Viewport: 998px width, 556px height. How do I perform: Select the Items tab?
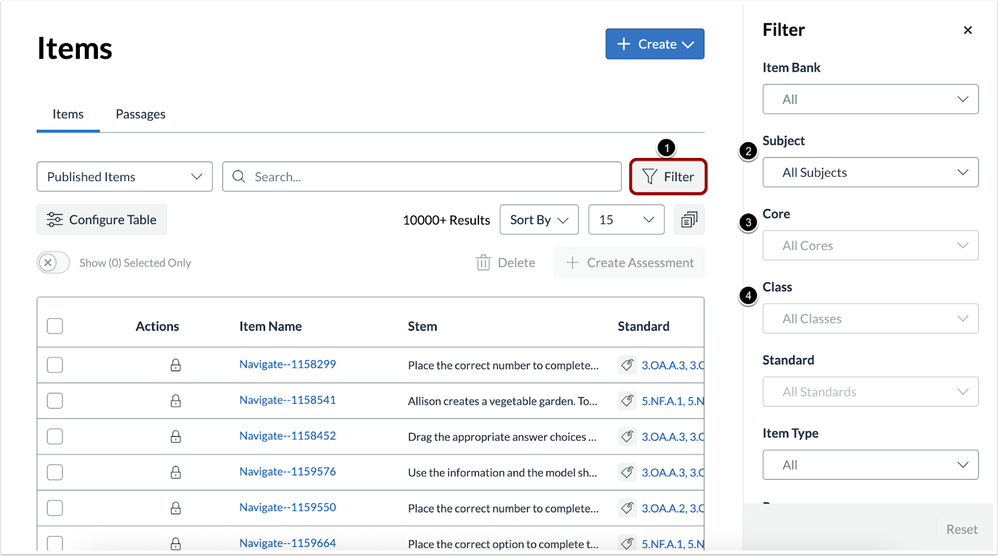tap(68, 114)
